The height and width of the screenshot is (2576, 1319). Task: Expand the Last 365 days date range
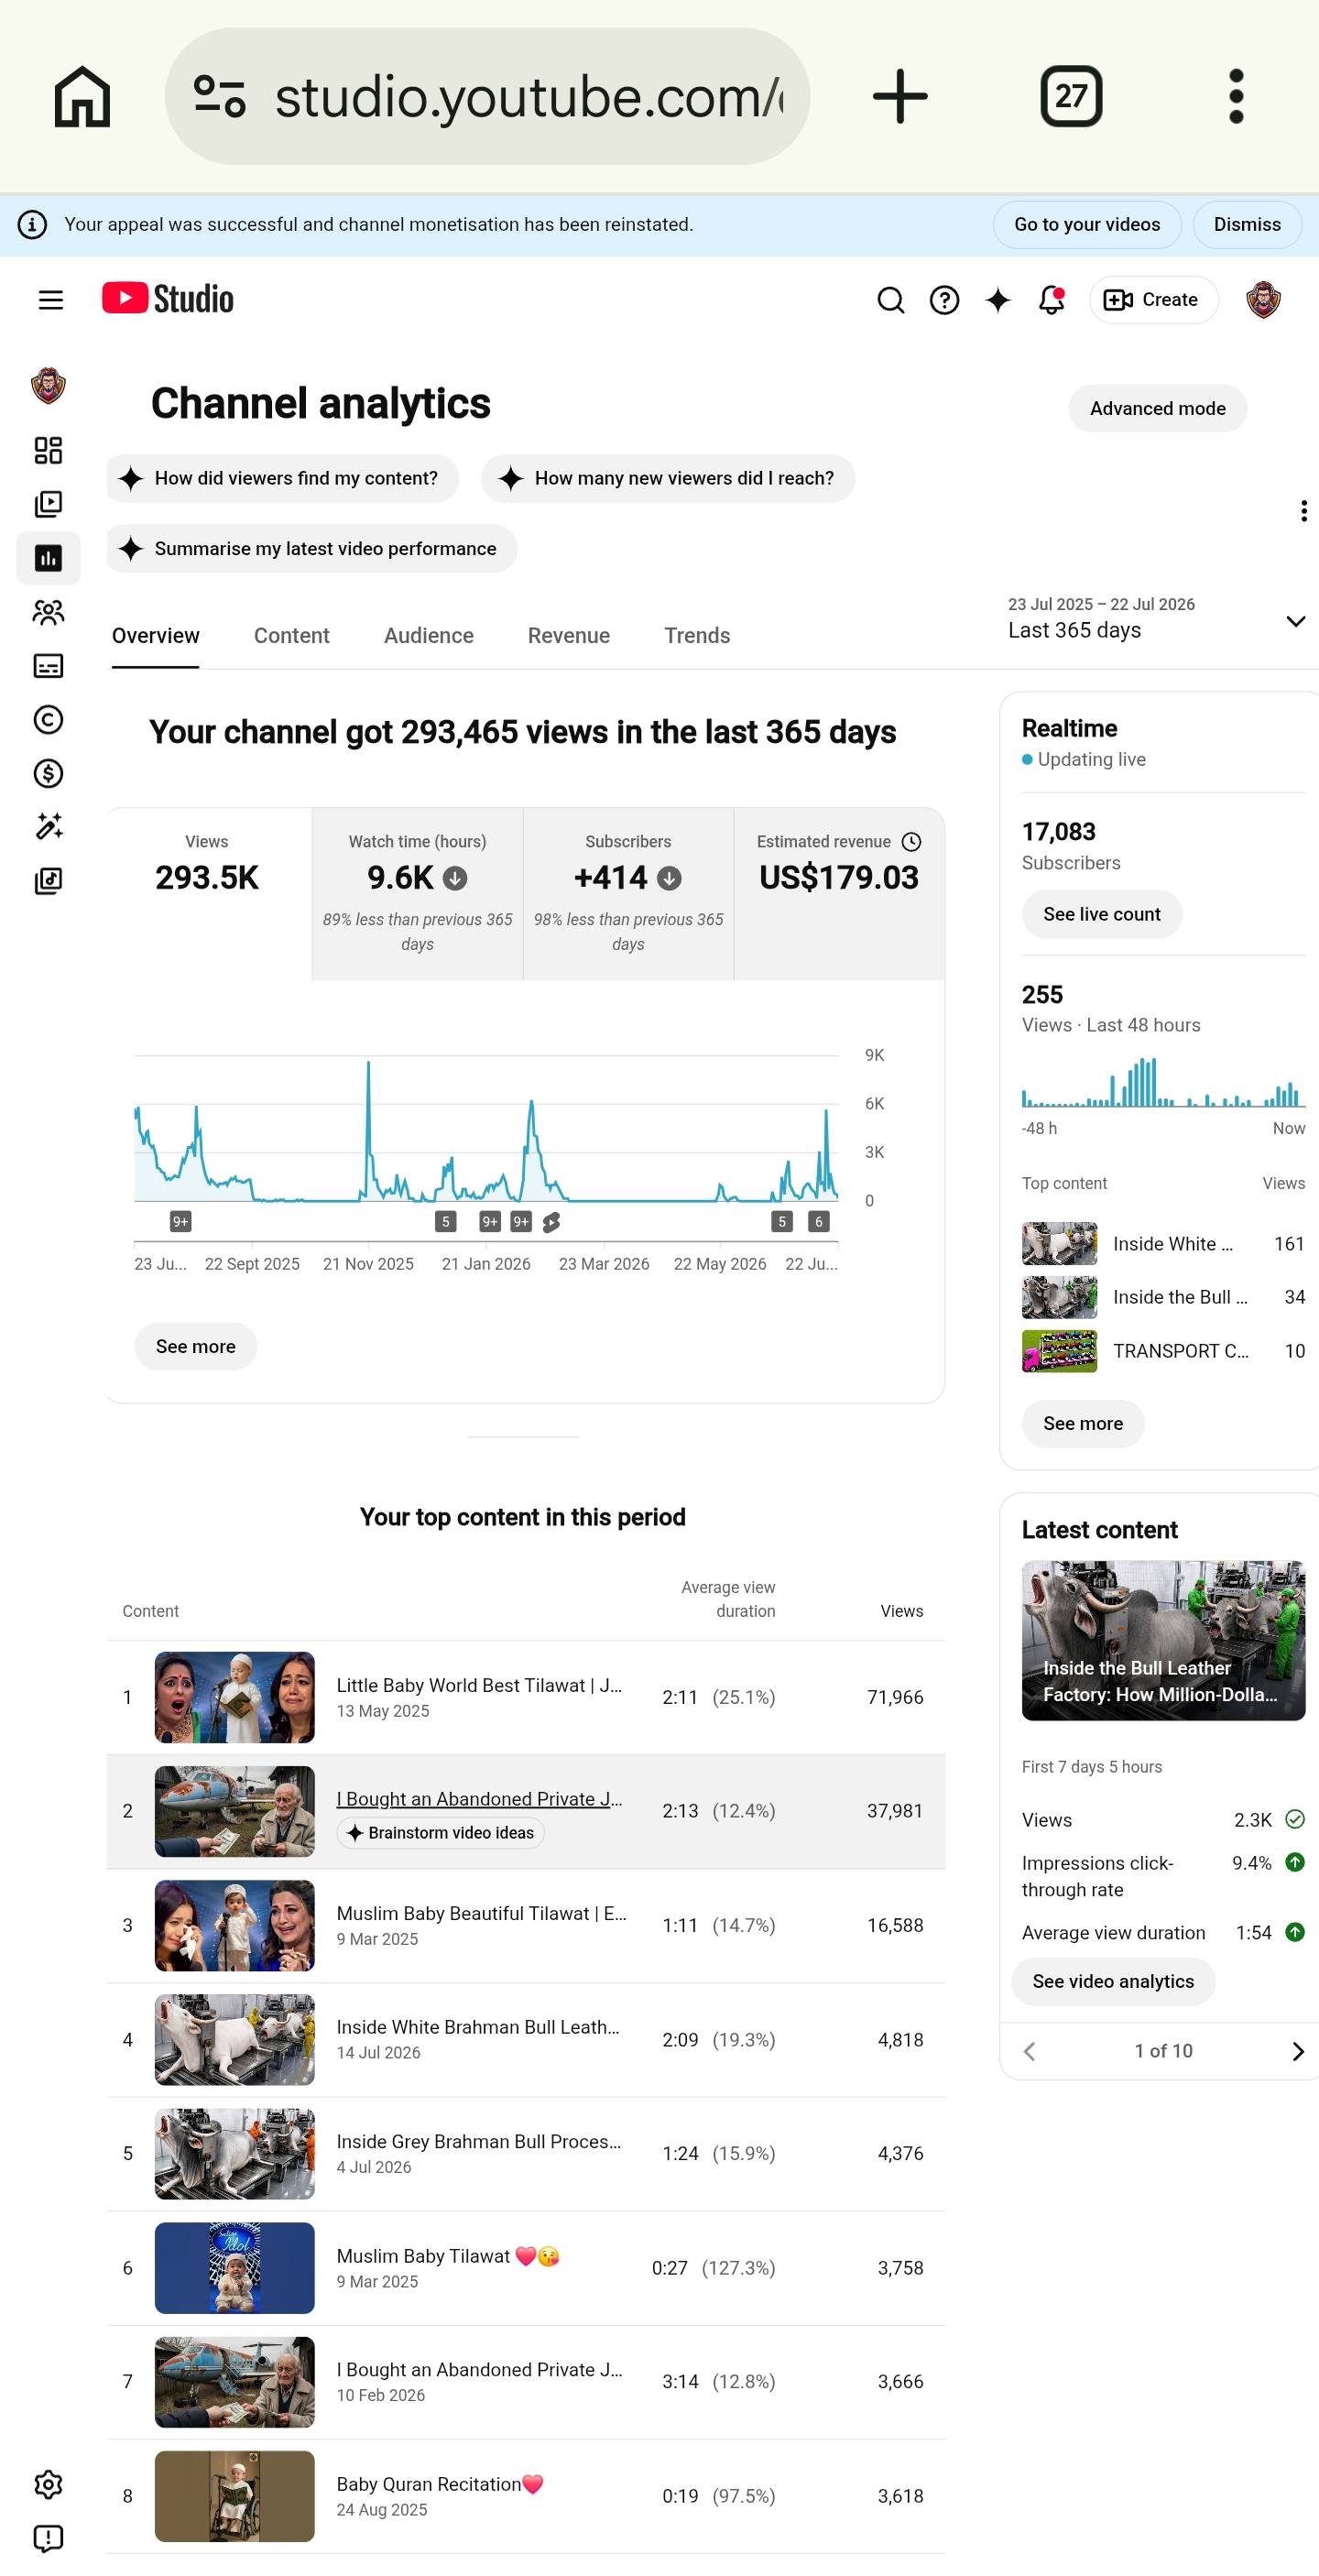(1157, 620)
